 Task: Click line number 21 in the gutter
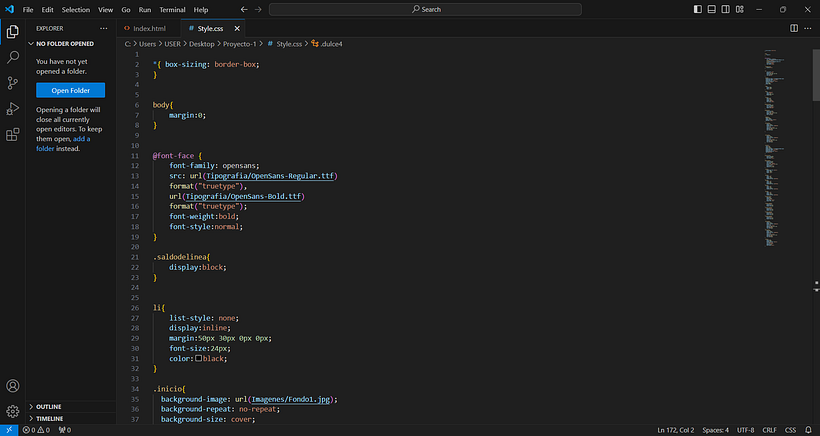[x=135, y=257]
